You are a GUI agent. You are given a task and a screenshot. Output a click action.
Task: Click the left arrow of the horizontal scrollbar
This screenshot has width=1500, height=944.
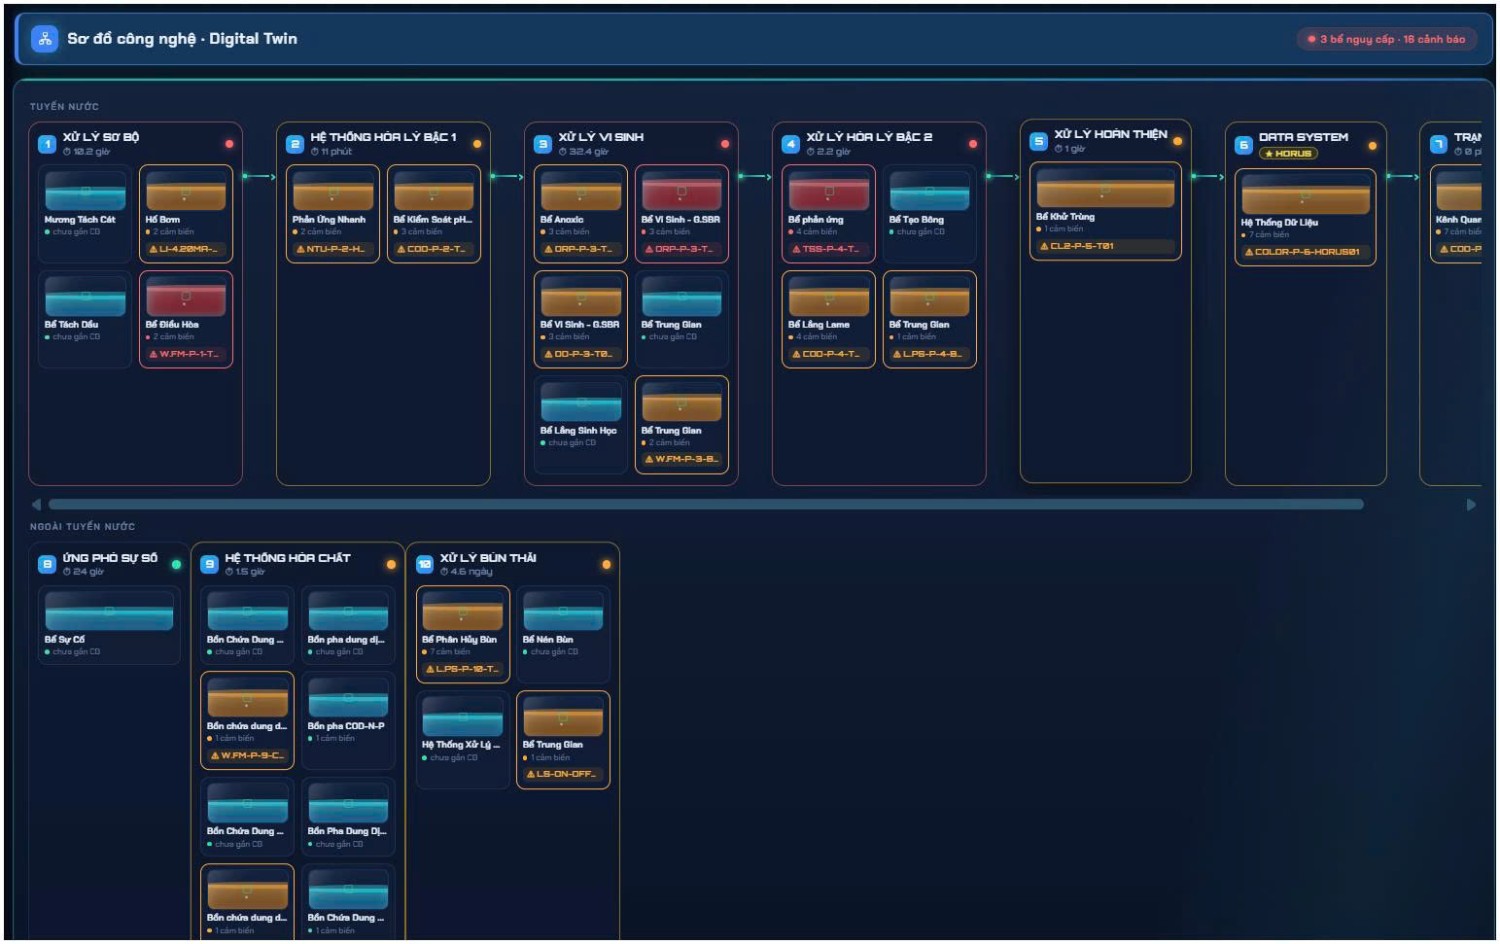click(x=36, y=505)
